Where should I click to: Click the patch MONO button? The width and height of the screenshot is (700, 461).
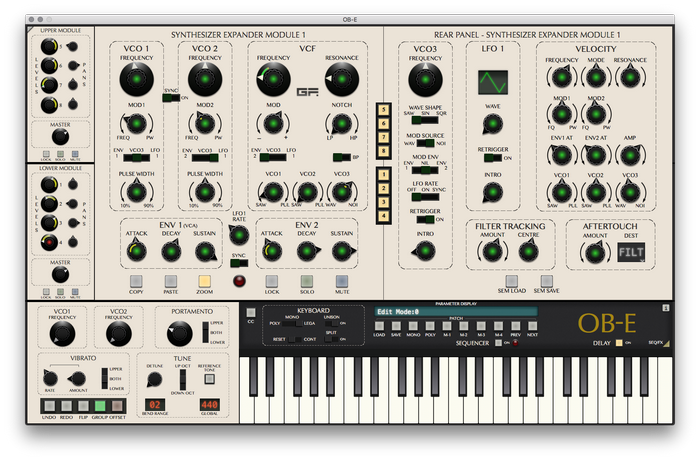point(413,326)
